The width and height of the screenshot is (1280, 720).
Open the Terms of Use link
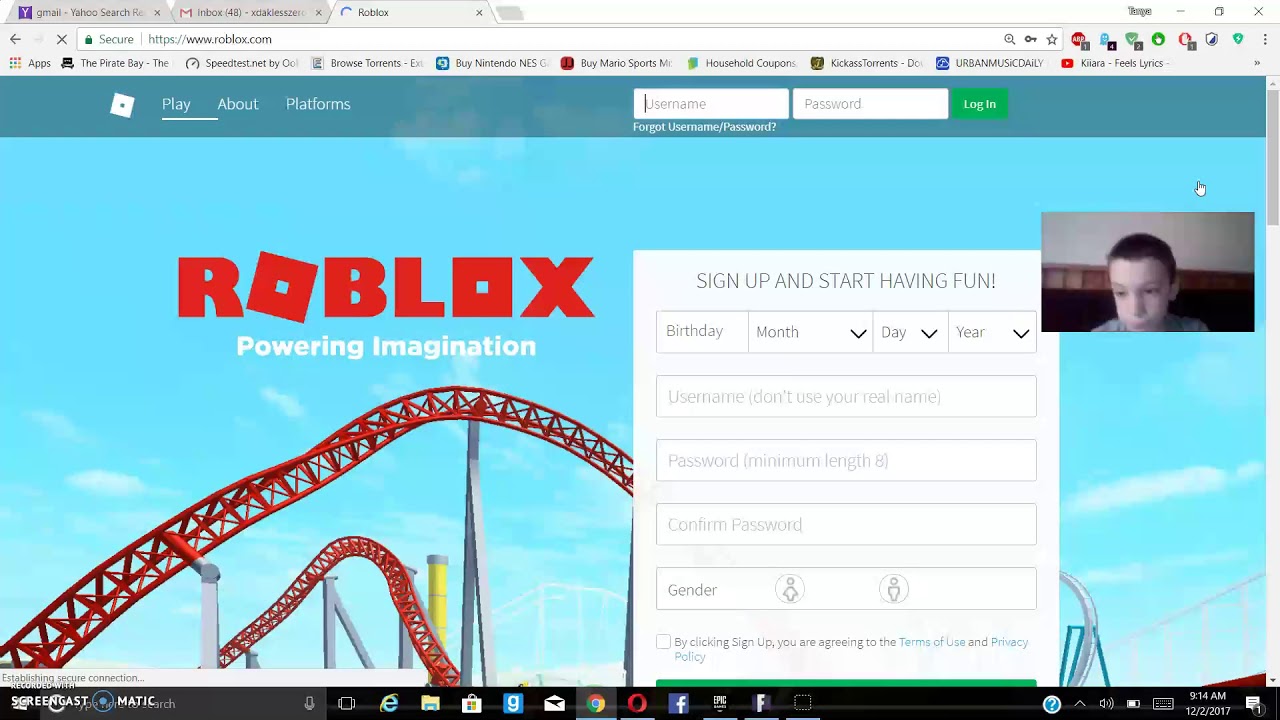point(932,642)
